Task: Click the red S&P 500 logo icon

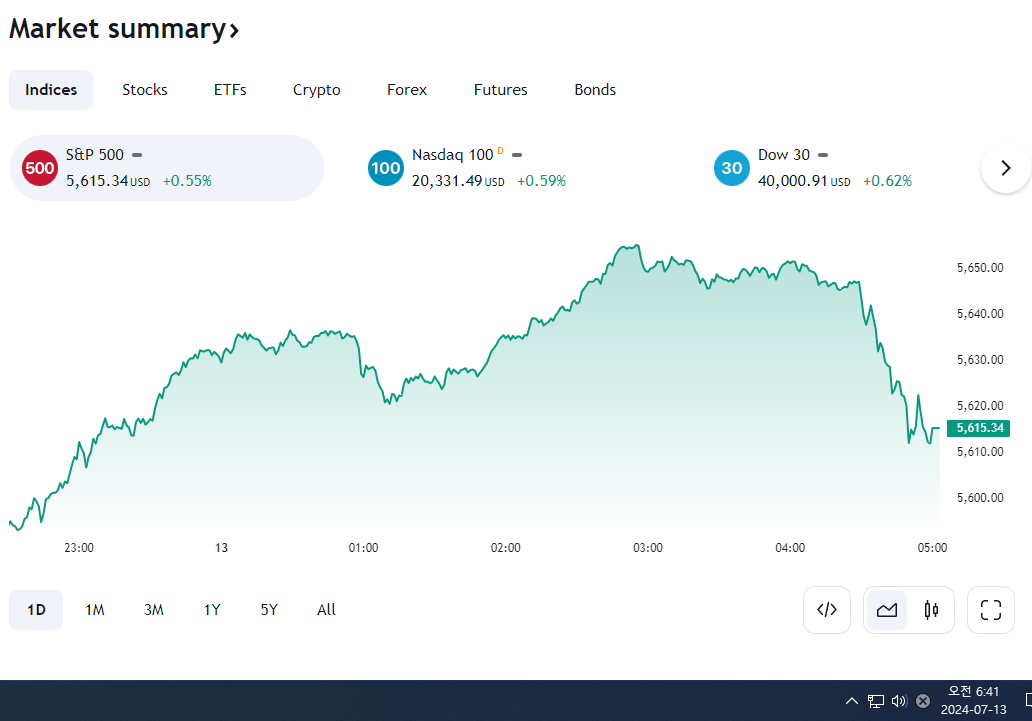Action: click(x=40, y=168)
